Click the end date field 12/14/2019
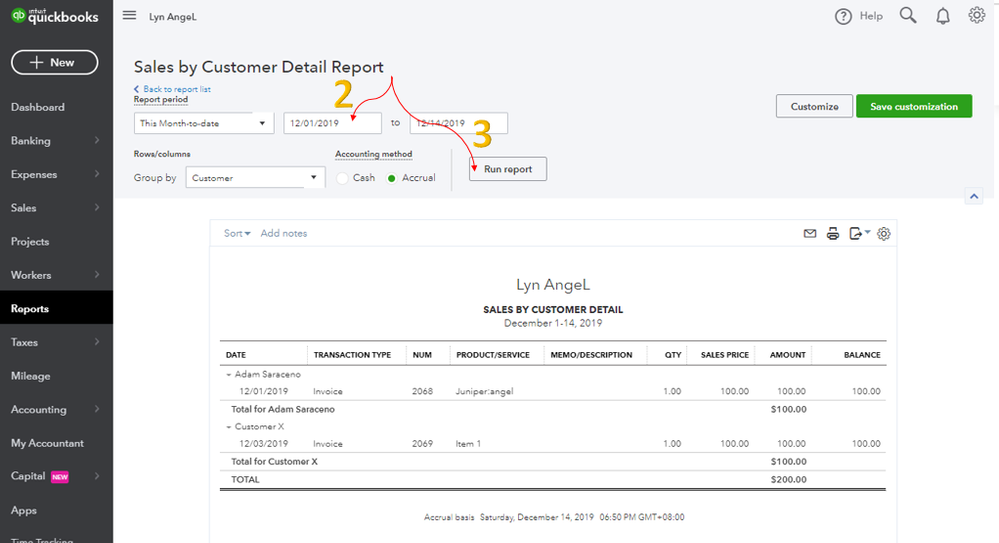 pos(459,123)
